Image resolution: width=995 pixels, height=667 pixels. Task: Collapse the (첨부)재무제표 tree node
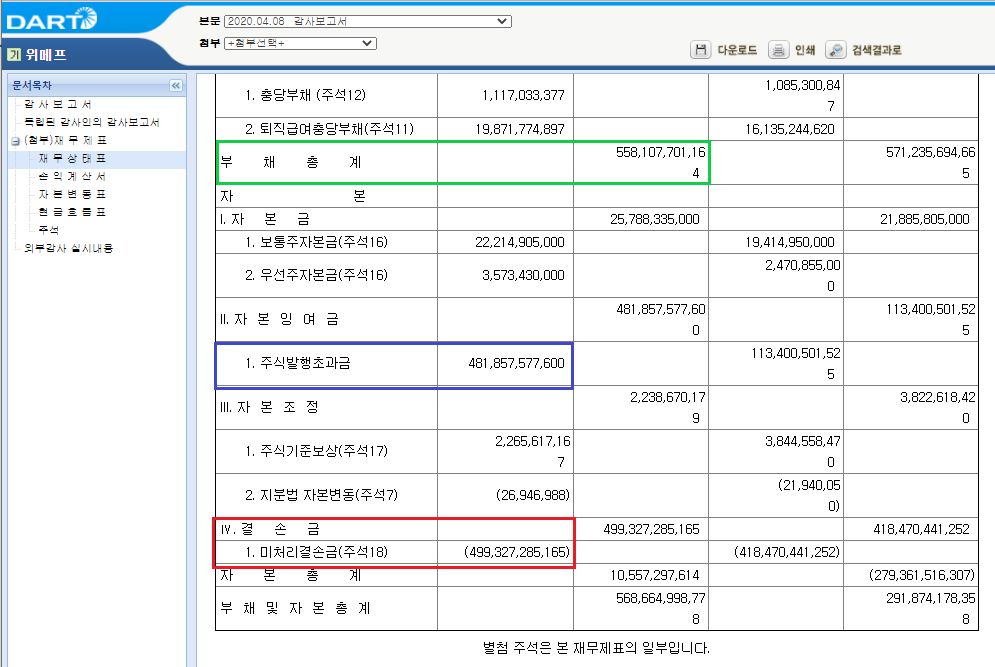14,139
